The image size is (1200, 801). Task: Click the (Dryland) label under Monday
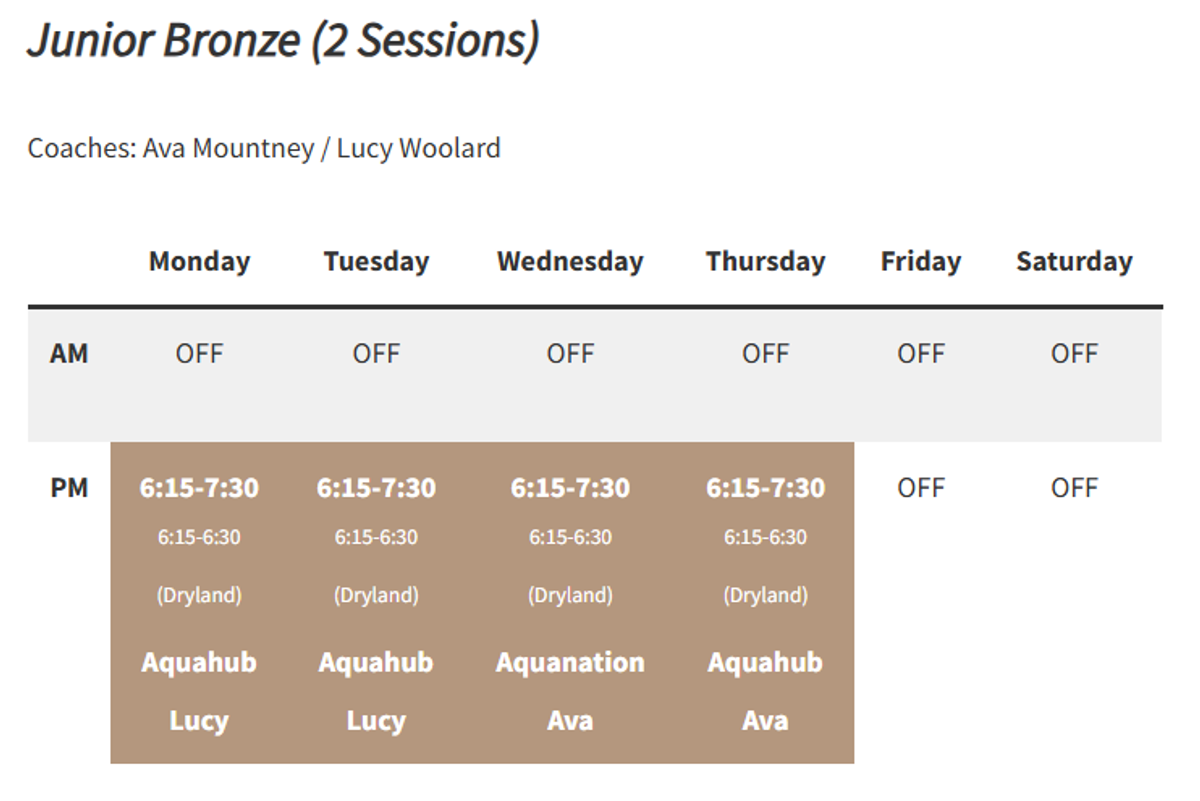[x=199, y=595]
